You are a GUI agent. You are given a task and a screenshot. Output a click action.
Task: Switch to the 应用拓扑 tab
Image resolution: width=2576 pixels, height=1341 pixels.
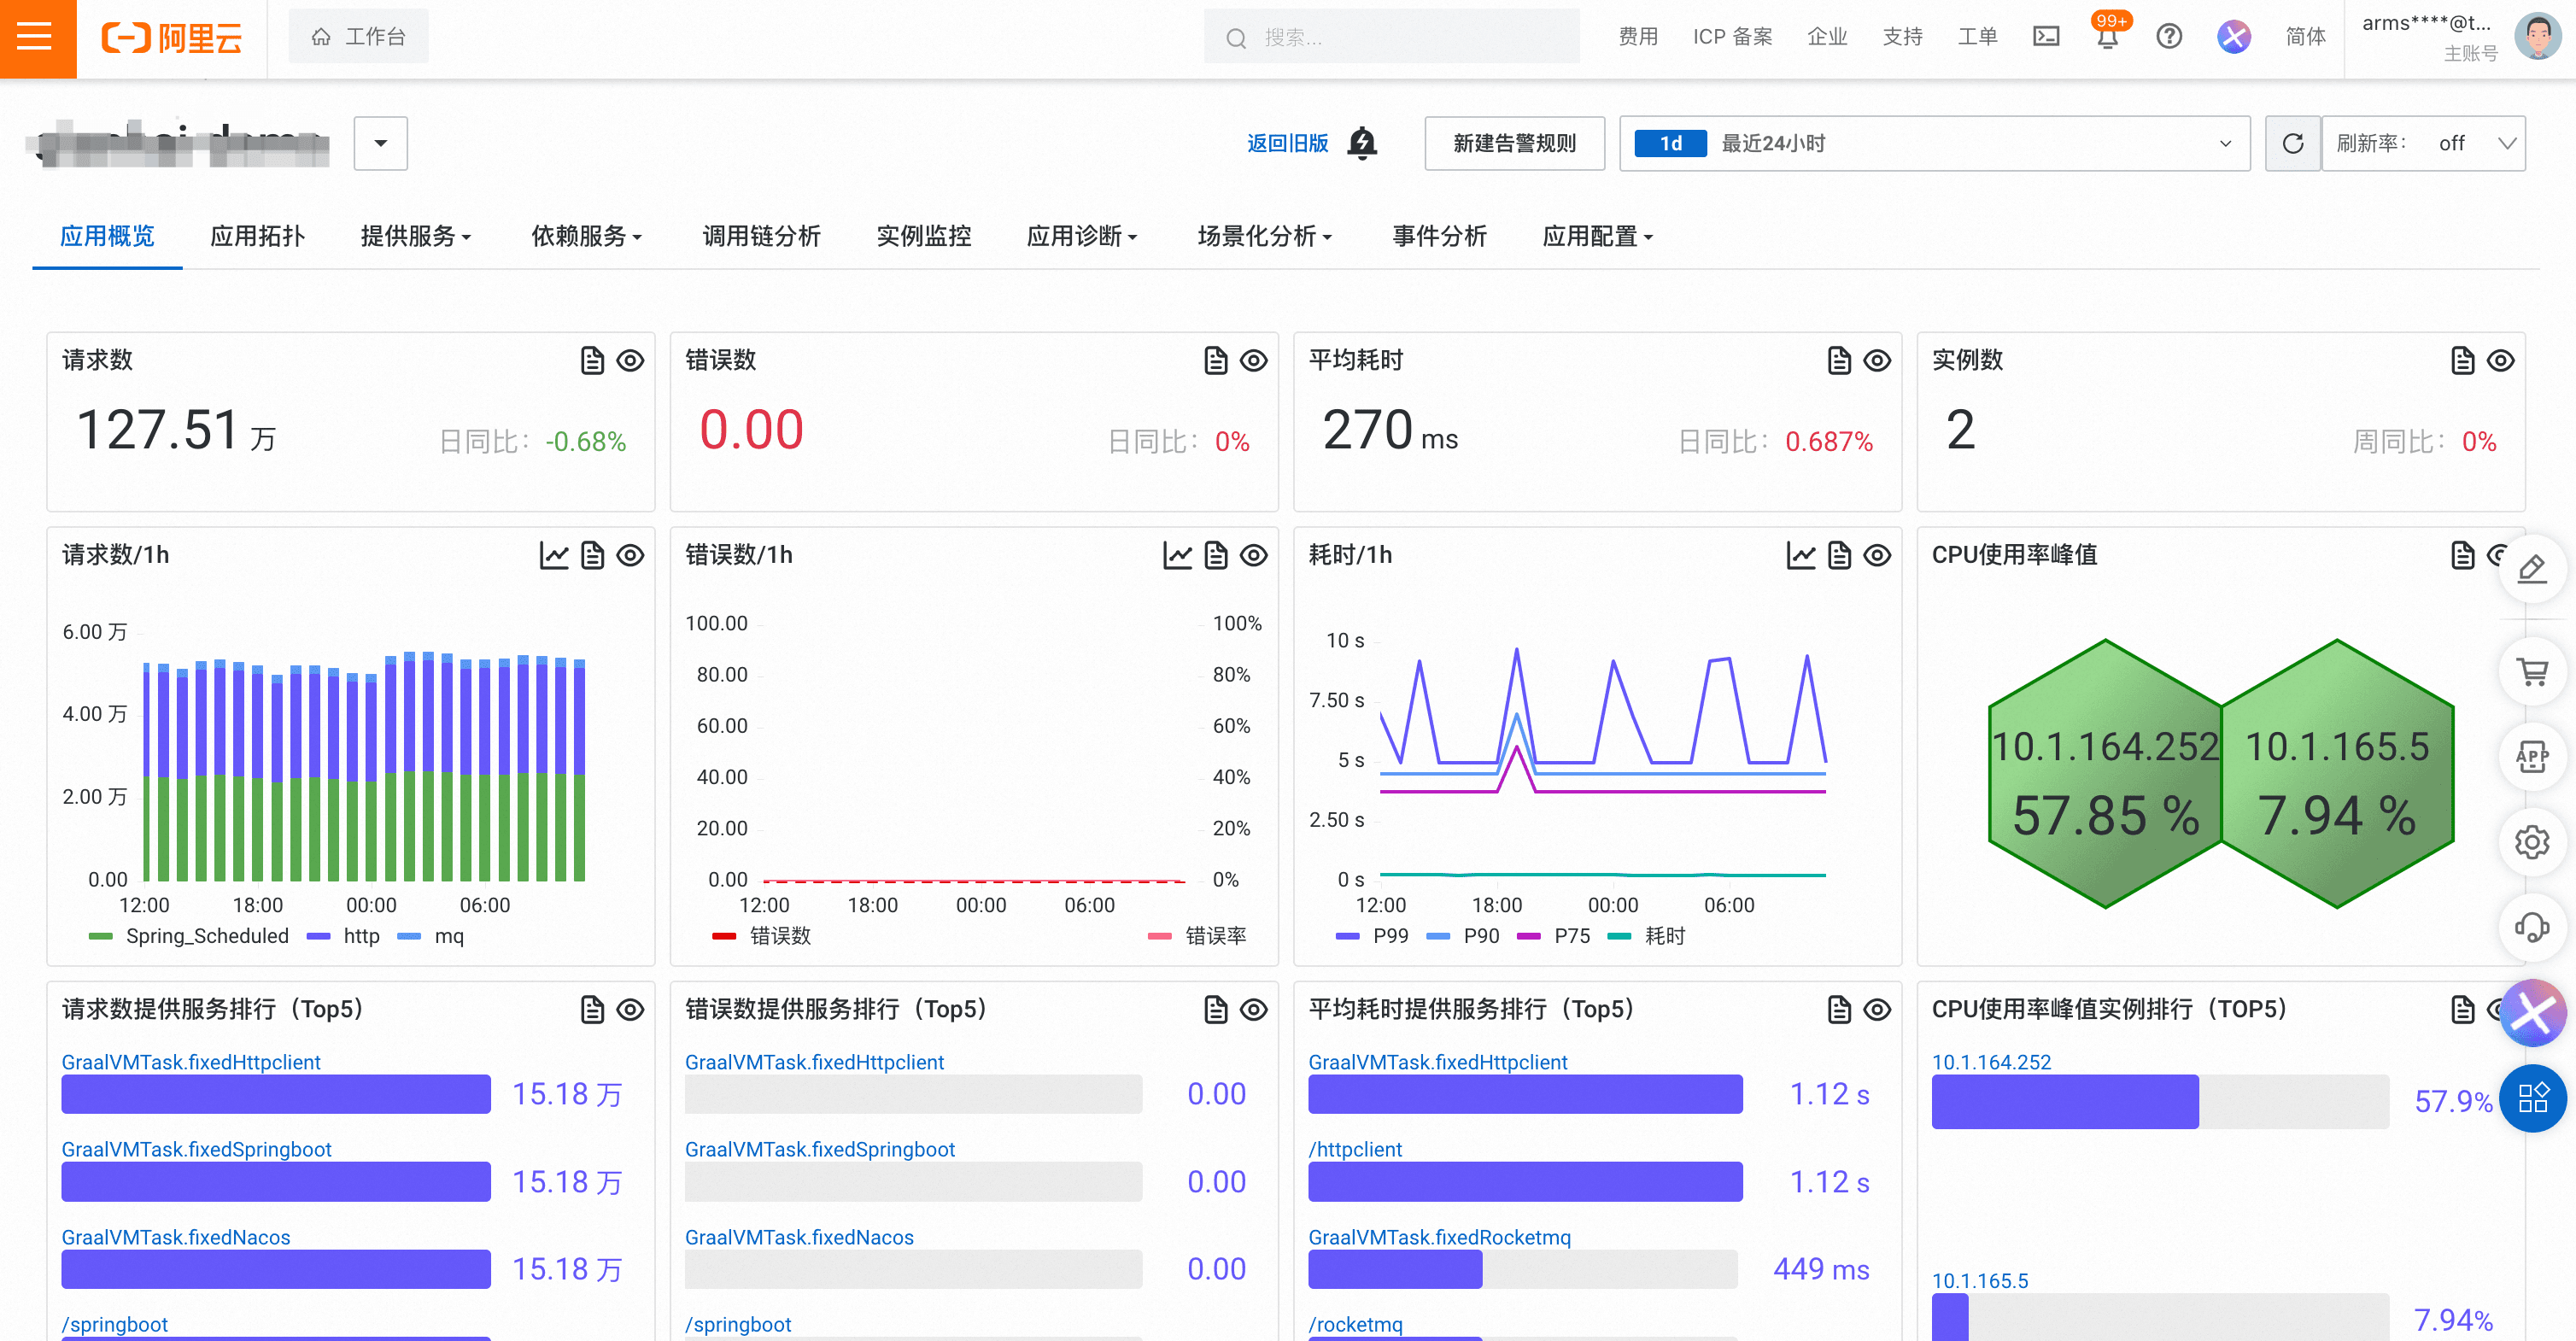coord(257,236)
